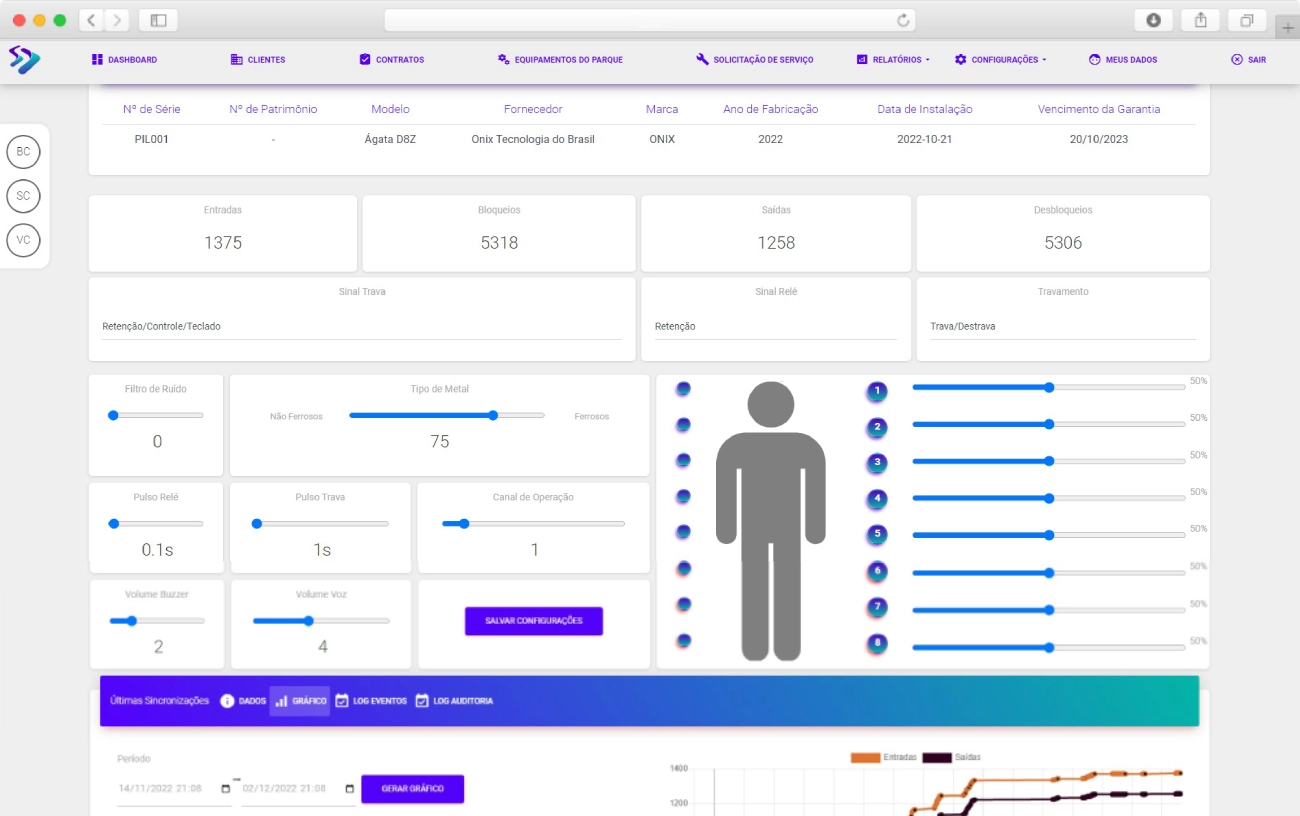1300x816 pixels.
Task: Switch to the Log Eventos tab
Action: [x=371, y=701]
